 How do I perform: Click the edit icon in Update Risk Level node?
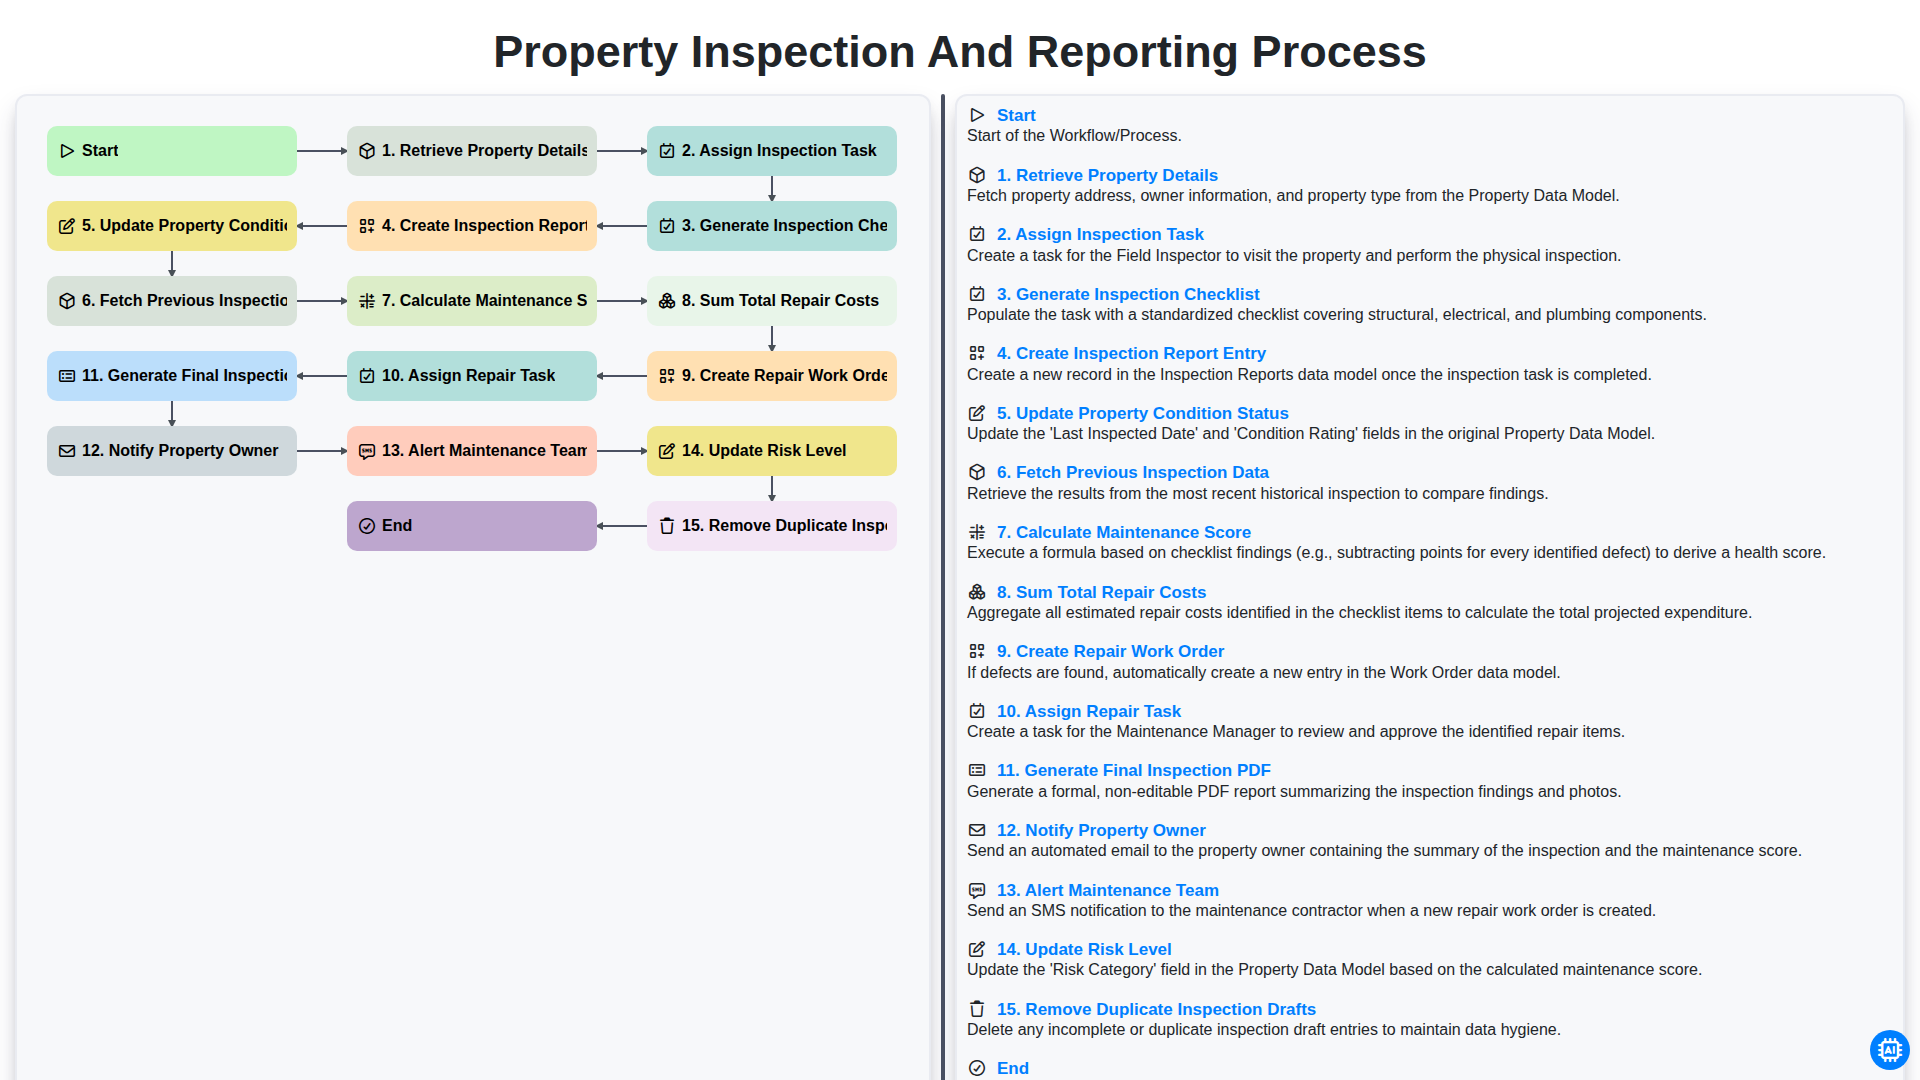[667, 451]
